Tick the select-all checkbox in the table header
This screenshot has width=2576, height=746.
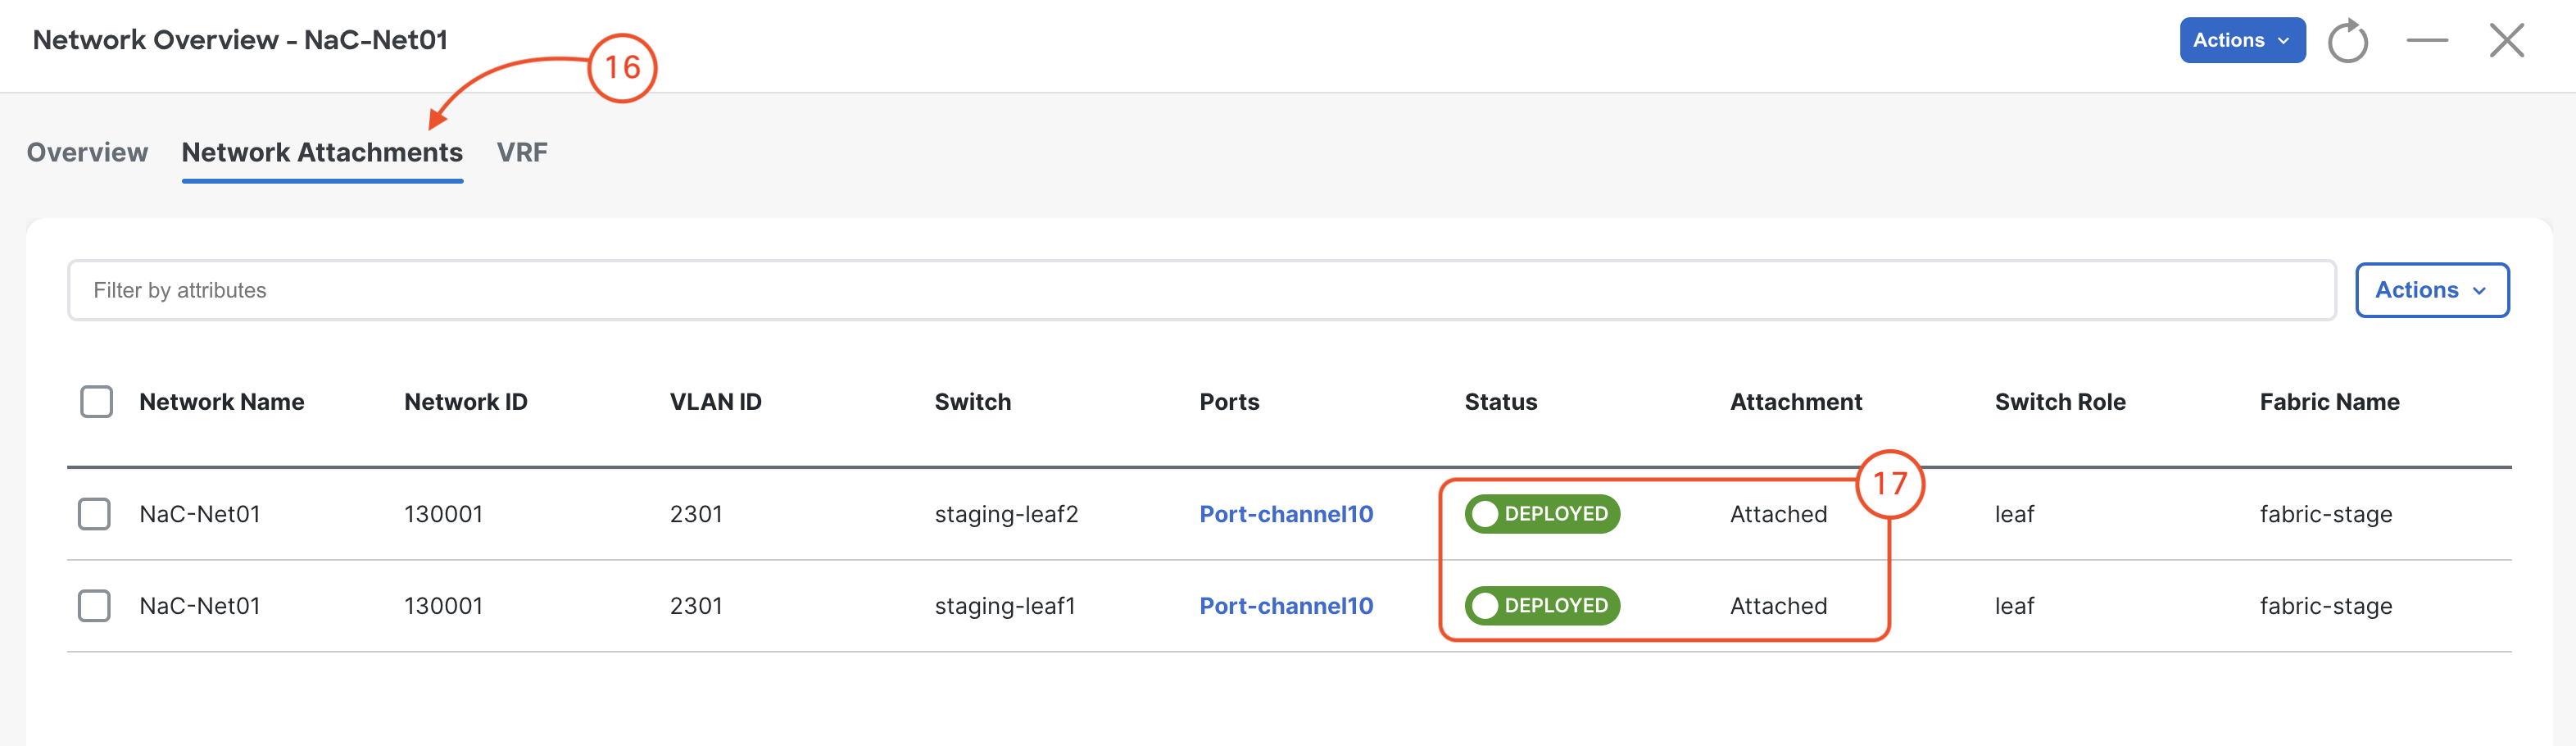pos(97,402)
